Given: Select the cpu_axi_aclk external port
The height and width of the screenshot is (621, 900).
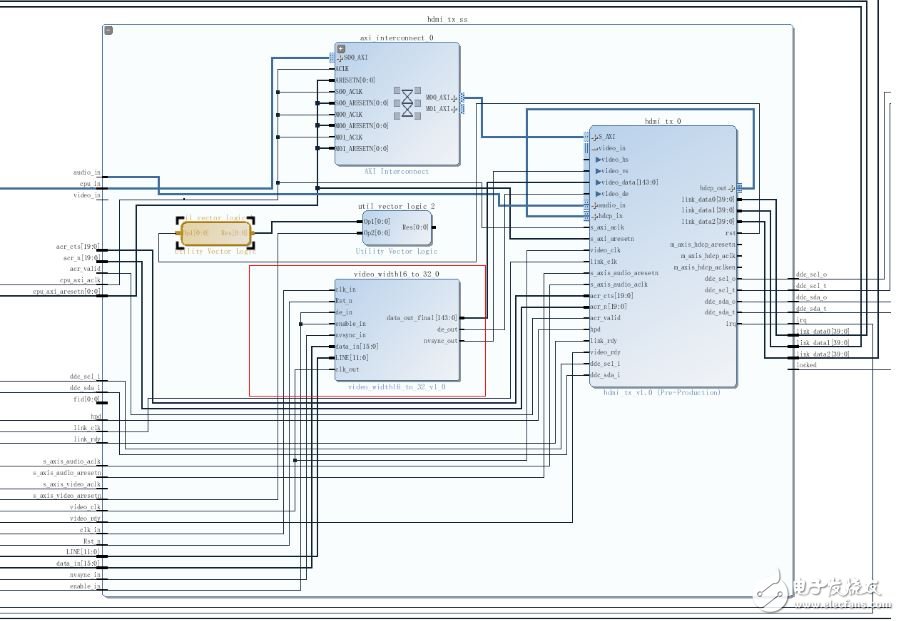Looking at the screenshot, I should (x=80, y=280).
